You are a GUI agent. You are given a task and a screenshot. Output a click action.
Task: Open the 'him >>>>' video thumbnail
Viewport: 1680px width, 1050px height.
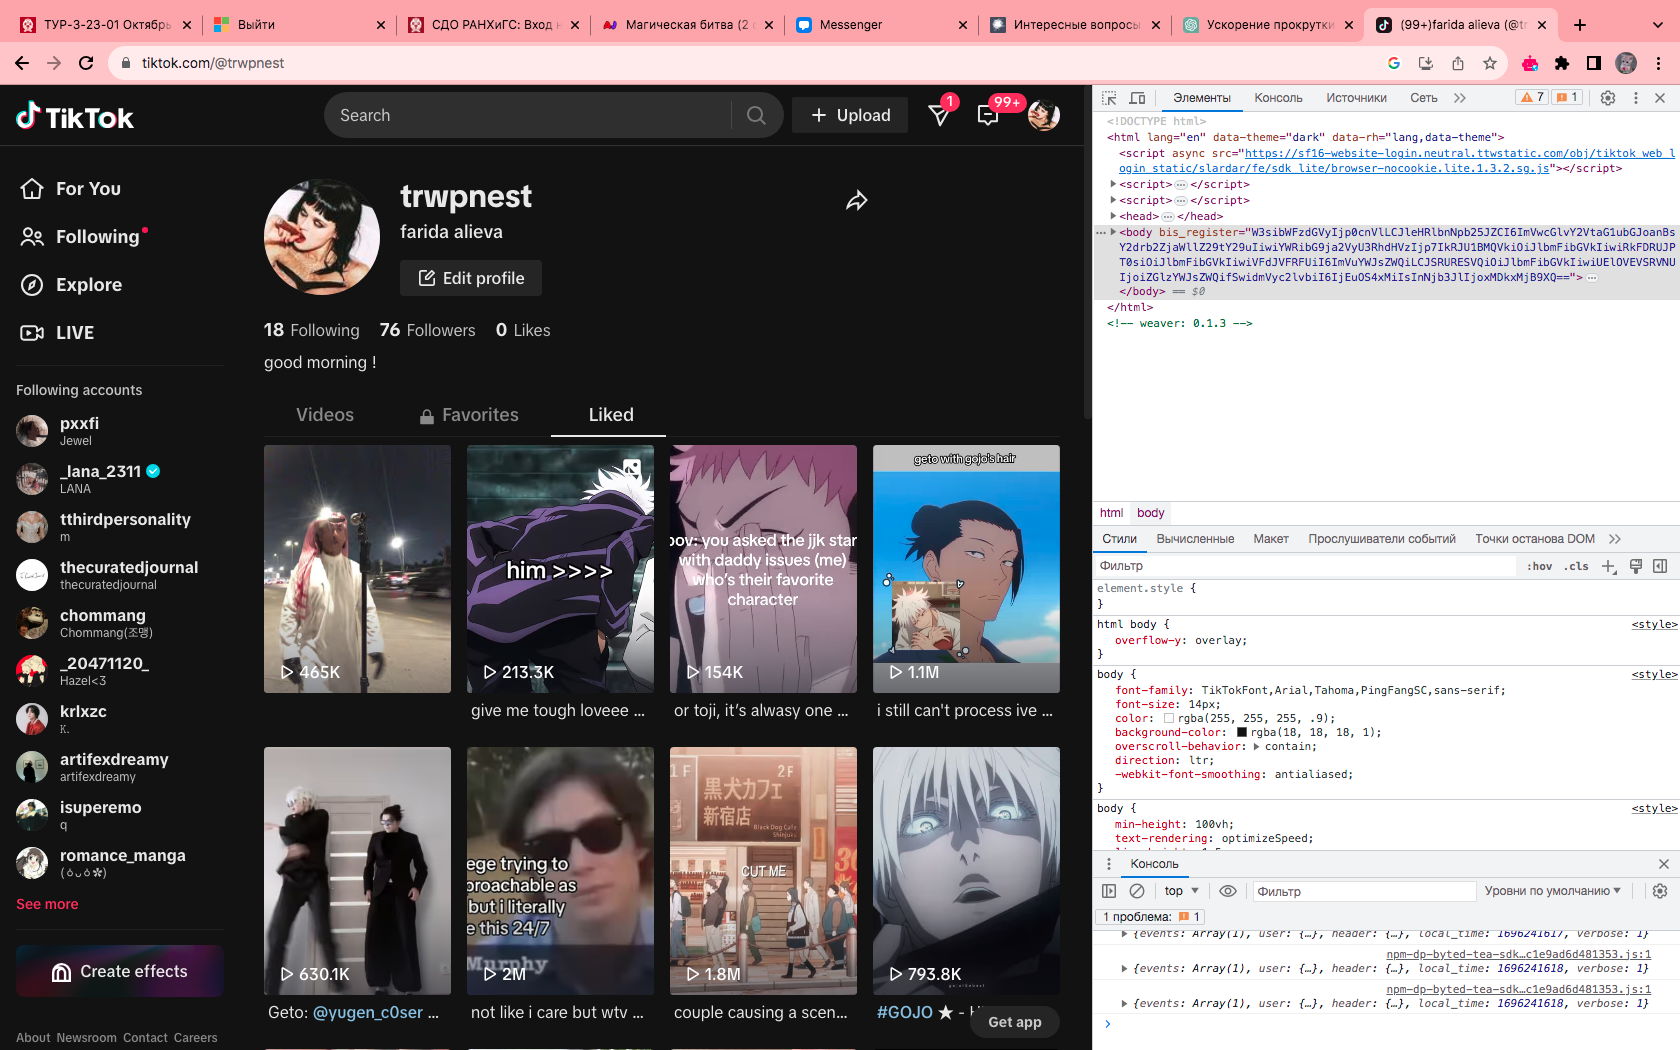pos(560,569)
